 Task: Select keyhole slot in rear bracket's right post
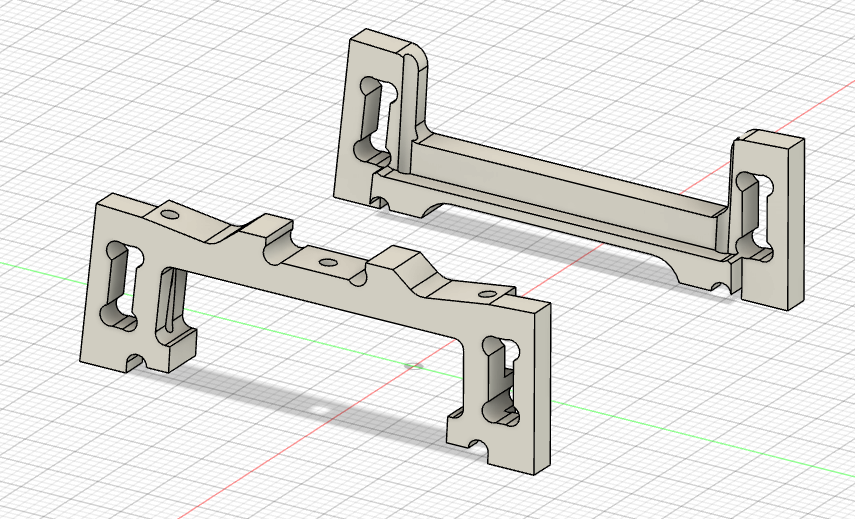[755, 216]
